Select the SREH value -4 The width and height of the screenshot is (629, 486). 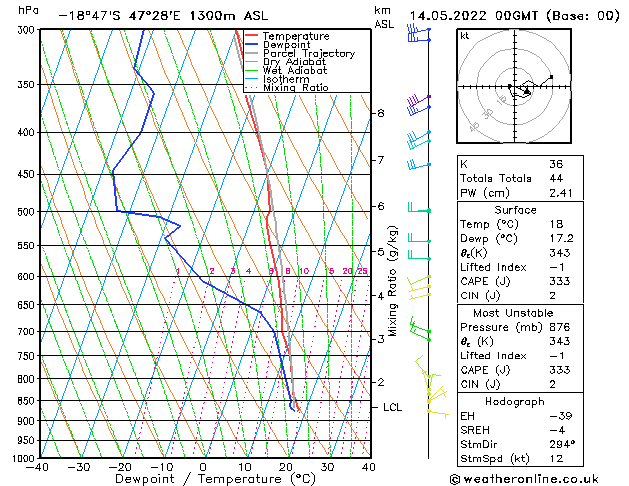pyautogui.click(x=558, y=430)
